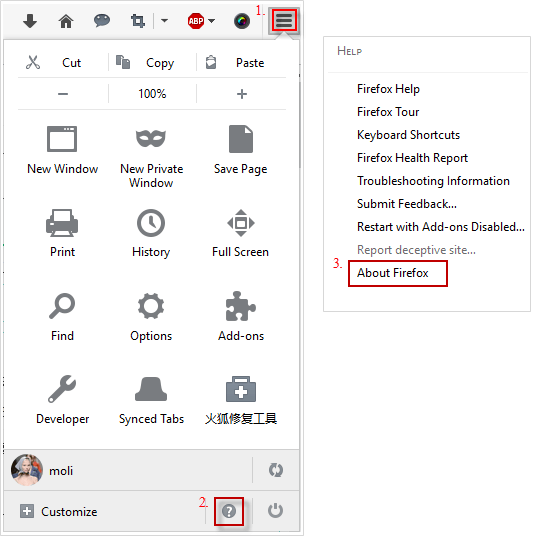Viewport: 542px width, 536px height.
Task: Open the Find tool
Action: pyautogui.click(x=62, y=317)
